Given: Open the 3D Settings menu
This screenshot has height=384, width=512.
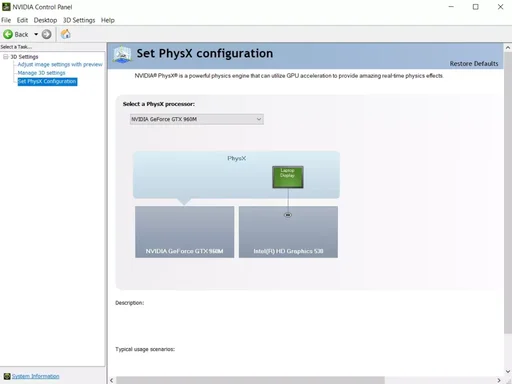Looking at the screenshot, I should [79, 20].
